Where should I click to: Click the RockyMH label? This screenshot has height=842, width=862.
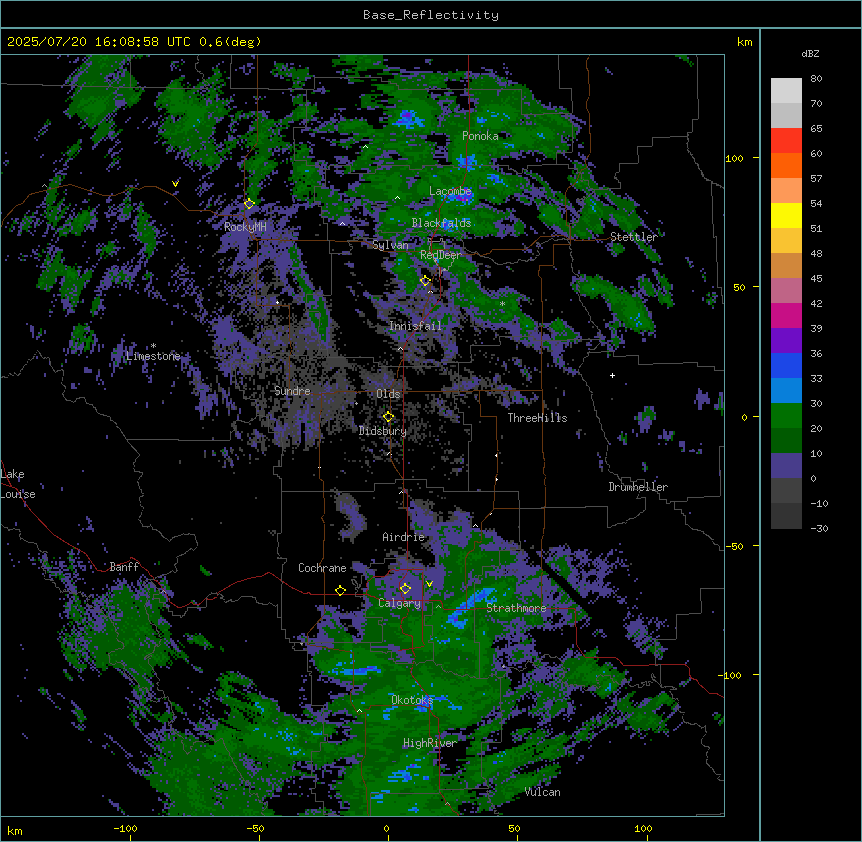click(x=245, y=227)
